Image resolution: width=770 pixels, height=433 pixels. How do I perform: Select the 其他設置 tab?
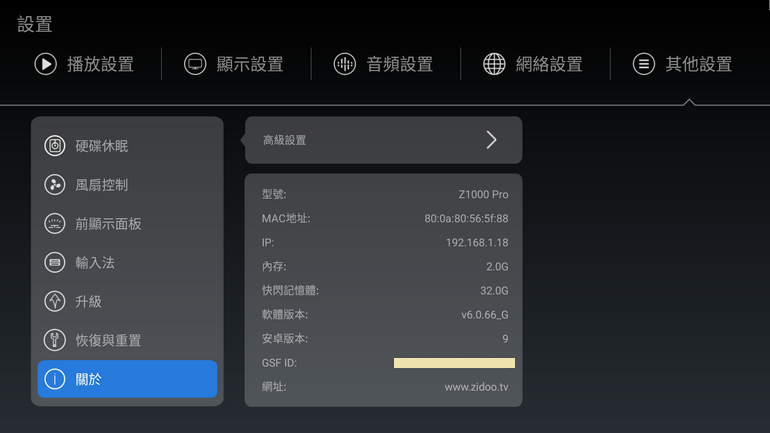pos(683,64)
